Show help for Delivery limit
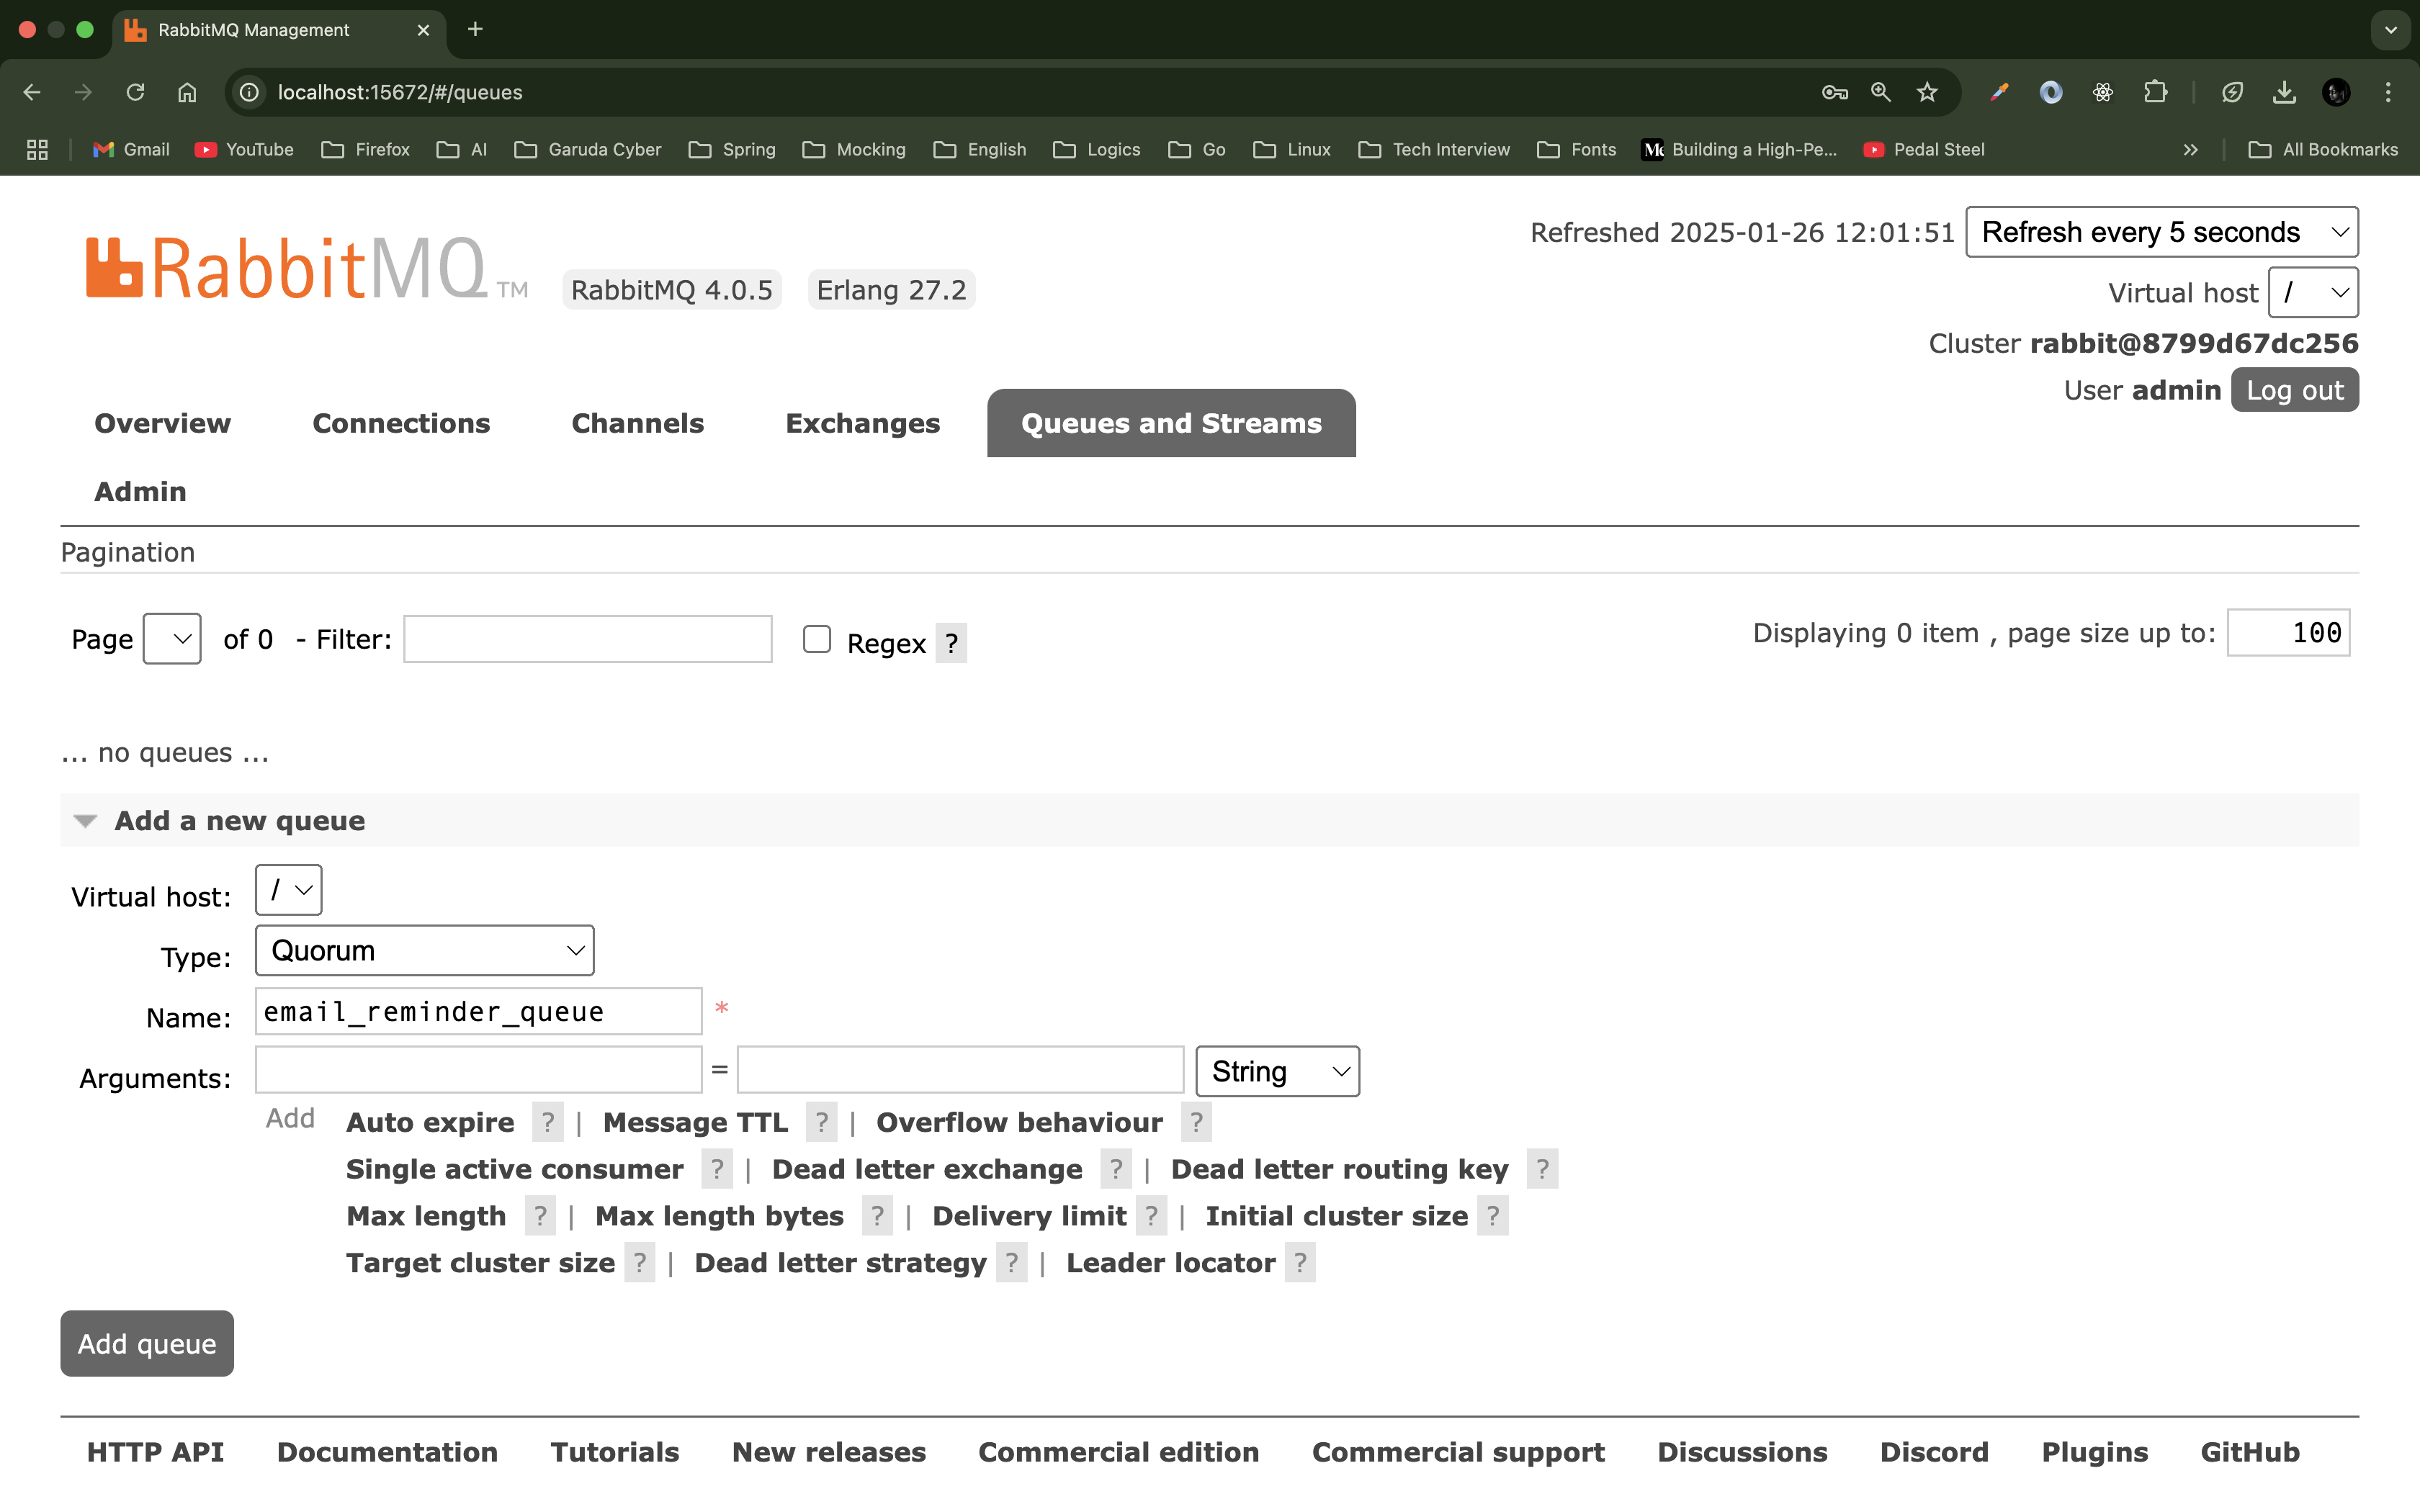This screenshot has width=2420, height=1512. point(1152,1216)
